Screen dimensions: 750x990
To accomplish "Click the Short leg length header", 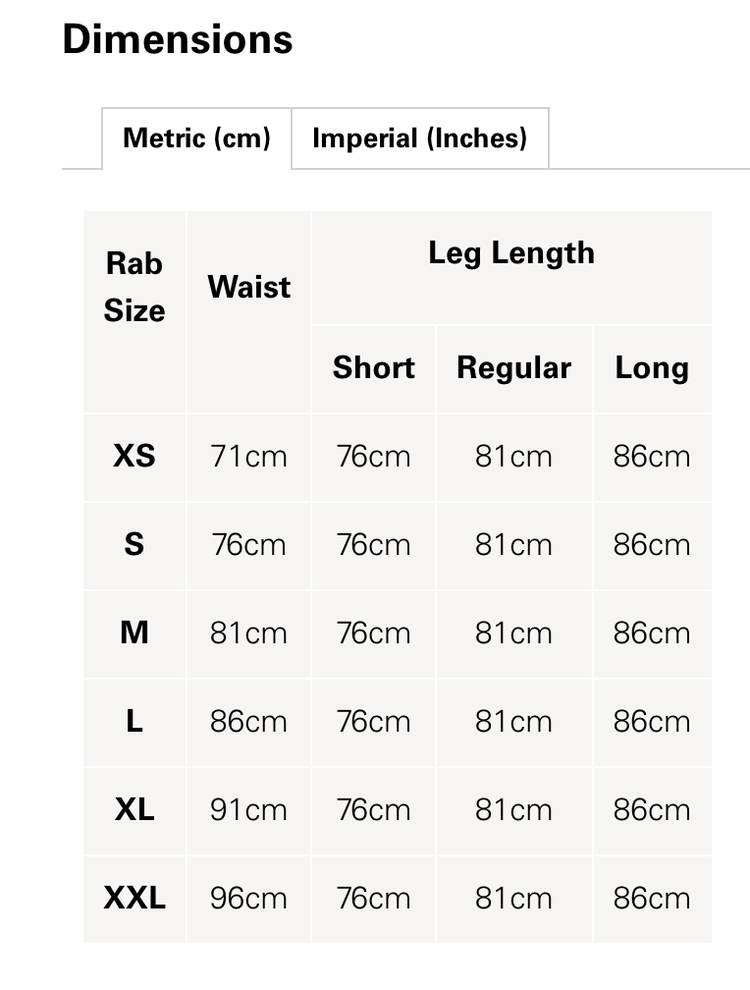I will (x=374, y=367).
